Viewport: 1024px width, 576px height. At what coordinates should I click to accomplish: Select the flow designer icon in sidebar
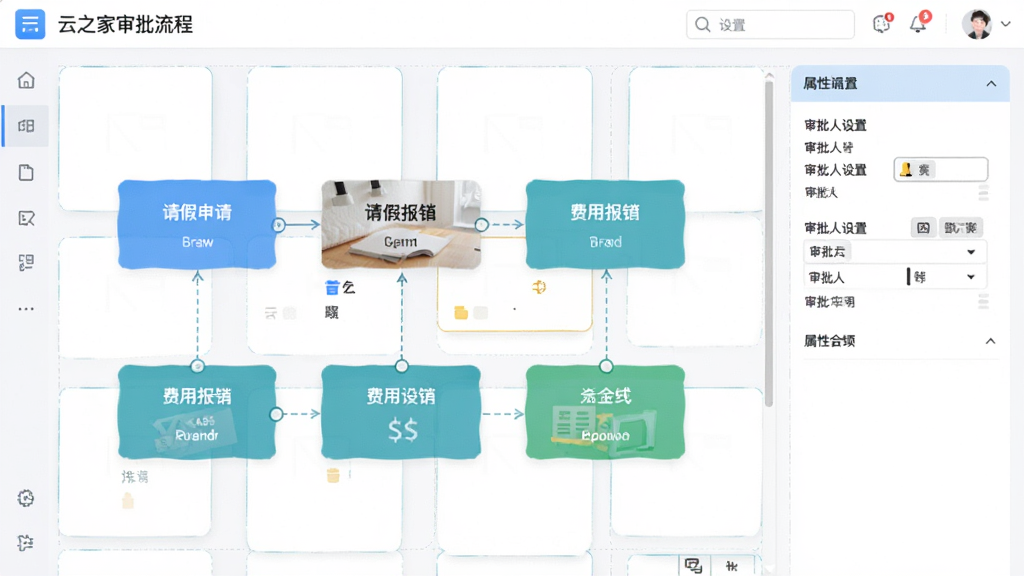click(x=26, y=126)
